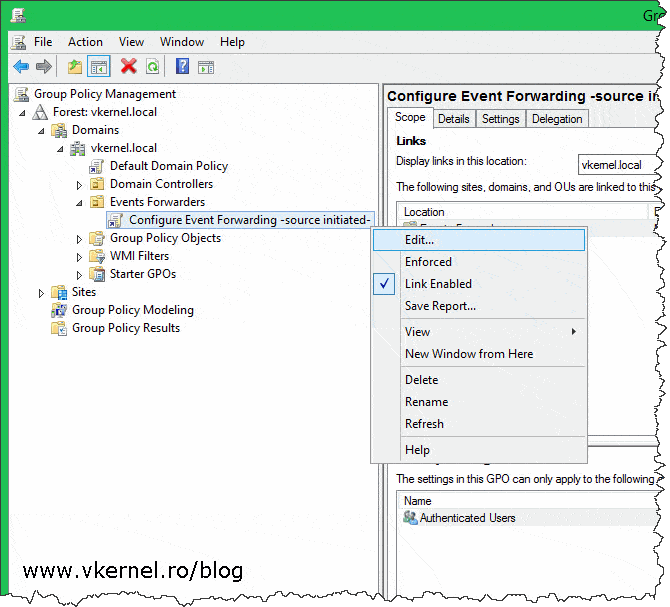Screen dimensions: 670x607
Task: Expand the Domain Controllers node
Action: (x=79, y=185)
